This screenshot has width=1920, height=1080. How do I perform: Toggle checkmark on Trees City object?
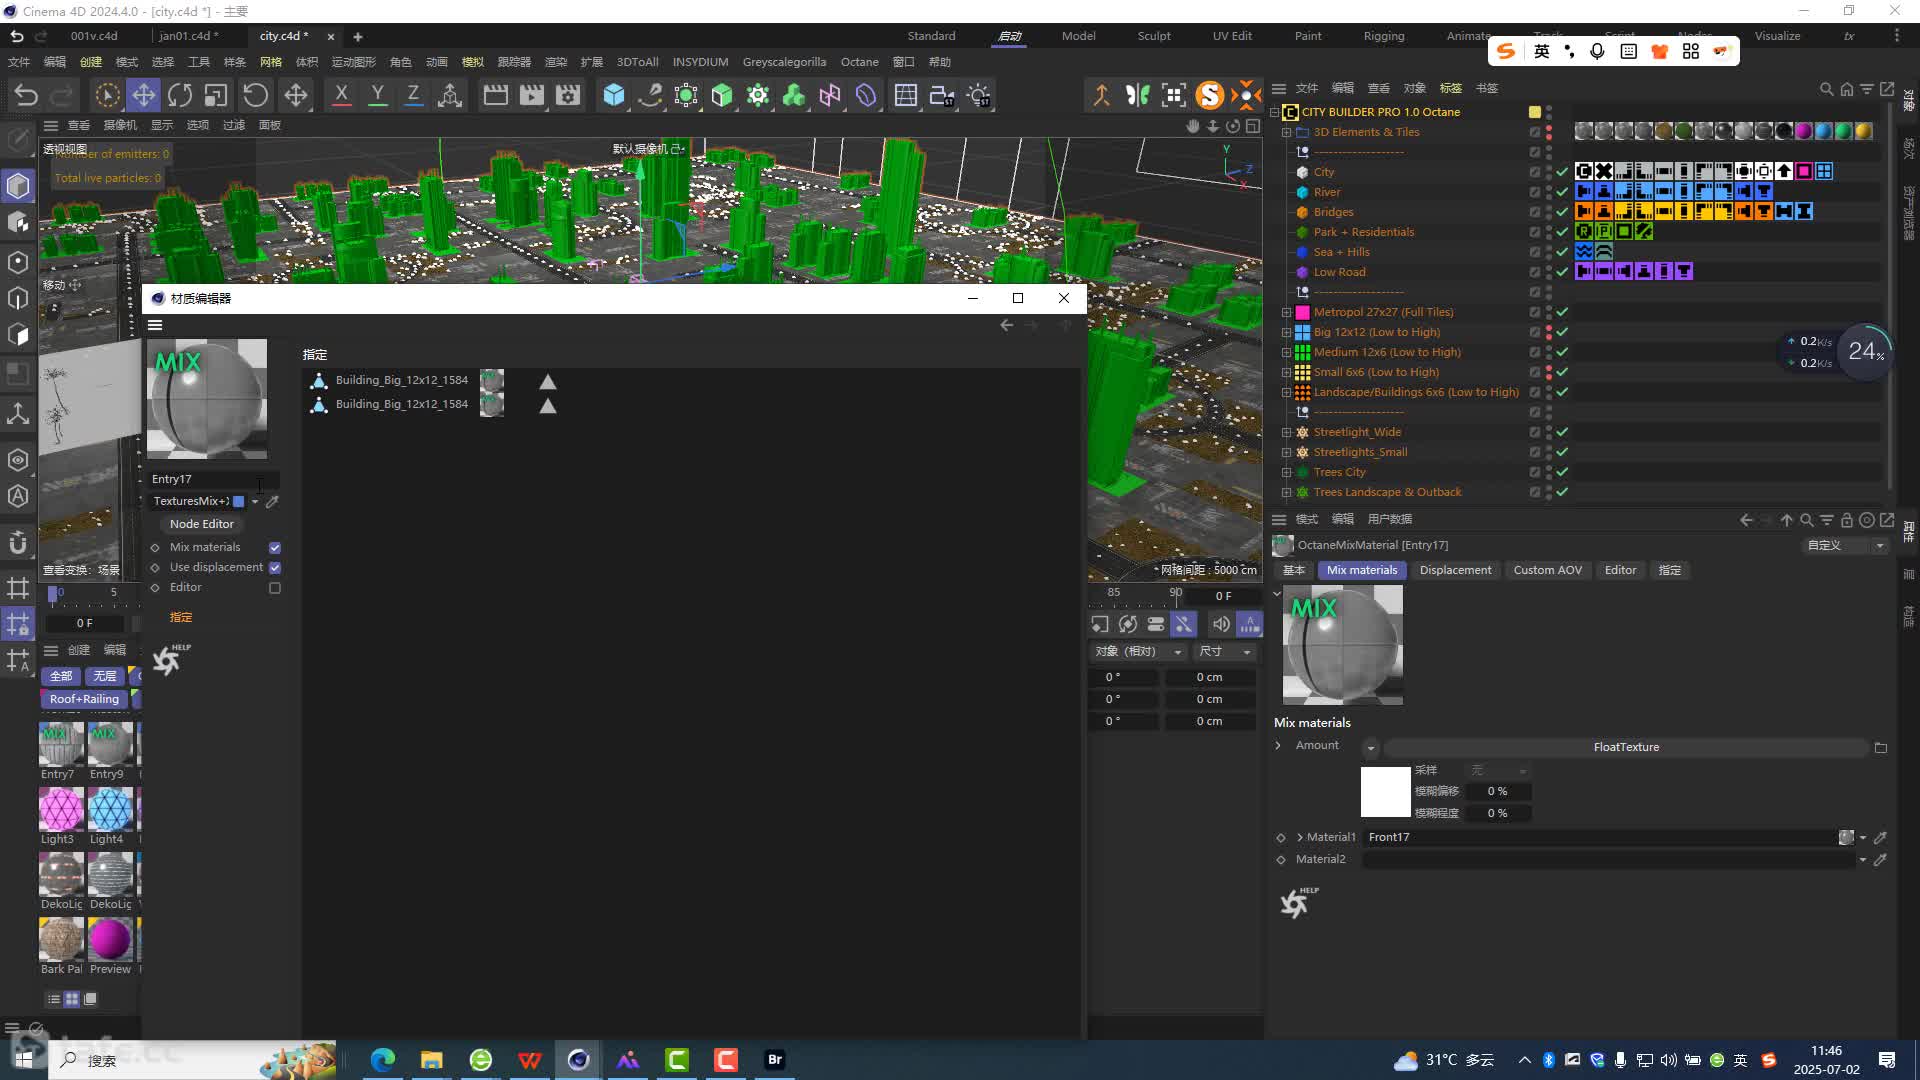coord(1562,472)
